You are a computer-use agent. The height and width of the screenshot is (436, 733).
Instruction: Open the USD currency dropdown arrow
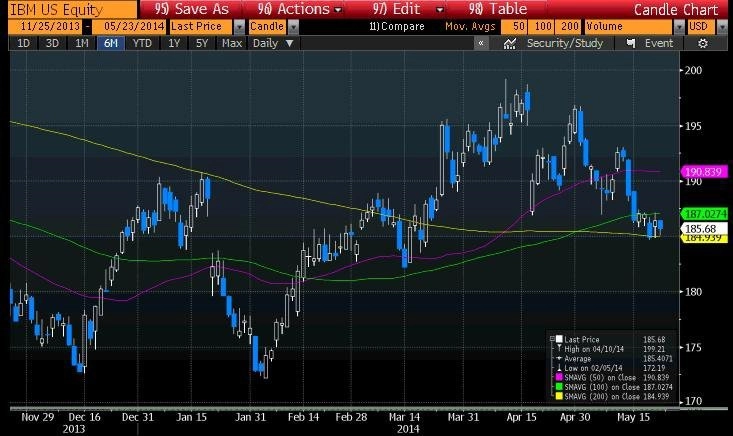720,27
